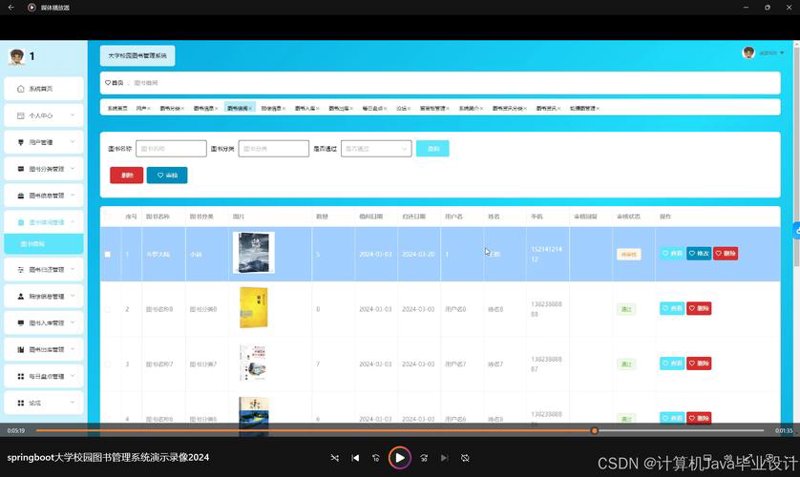Open the admin account dropdown arrow
This screenshot has height=477, width=800.
782,53
